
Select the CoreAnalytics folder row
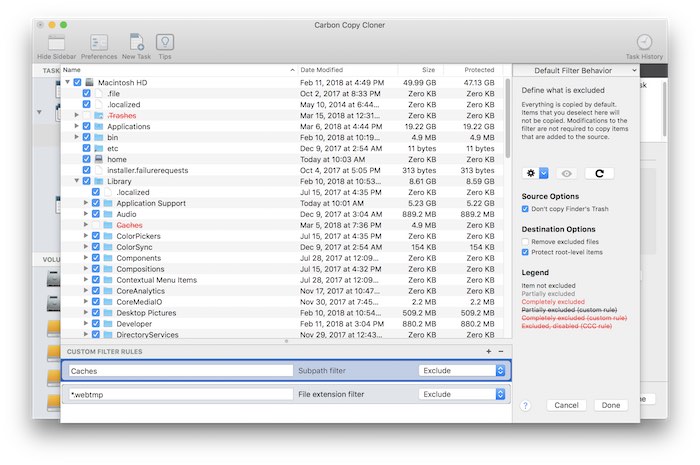pos(282,291)
